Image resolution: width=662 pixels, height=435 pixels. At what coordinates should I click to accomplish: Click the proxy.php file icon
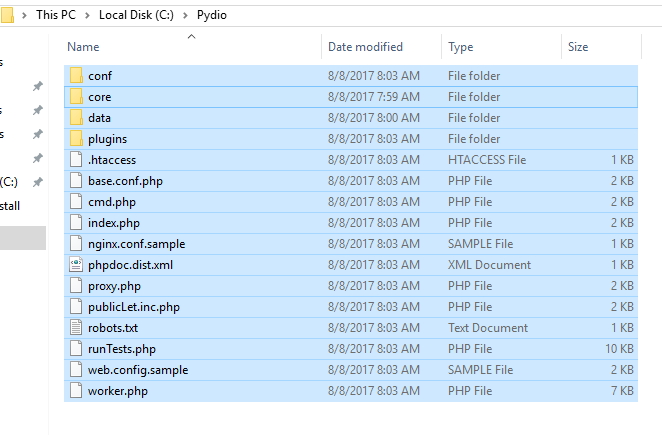point(76,285)
